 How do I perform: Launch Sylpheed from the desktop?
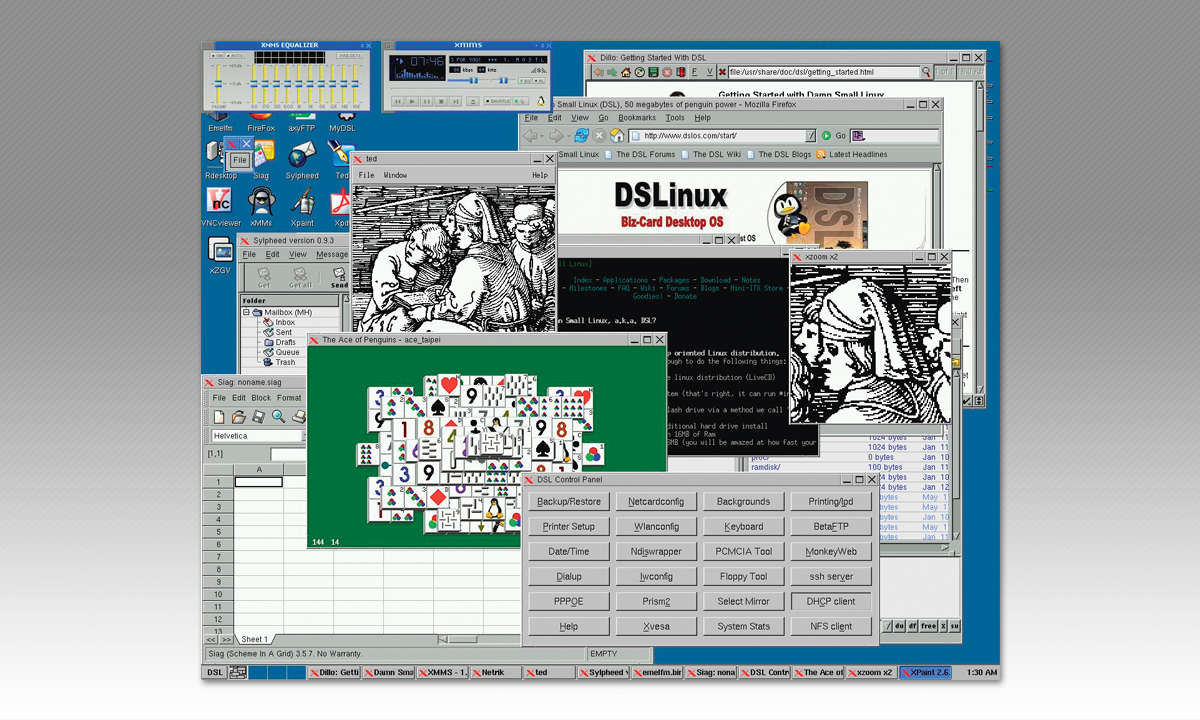tap(301, 160)
